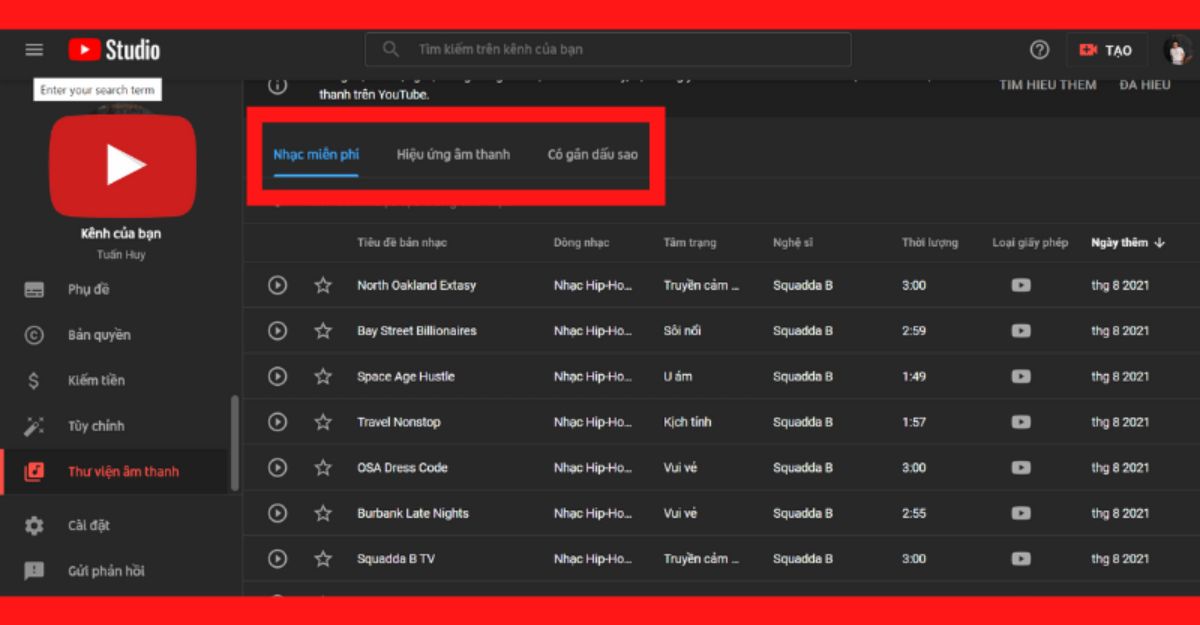The width and height of the screenshot is (1200, 625).
Task: Click the Tiêu đề bản nhạc column header
Action: pyautogui.click(x=402, y=243)
